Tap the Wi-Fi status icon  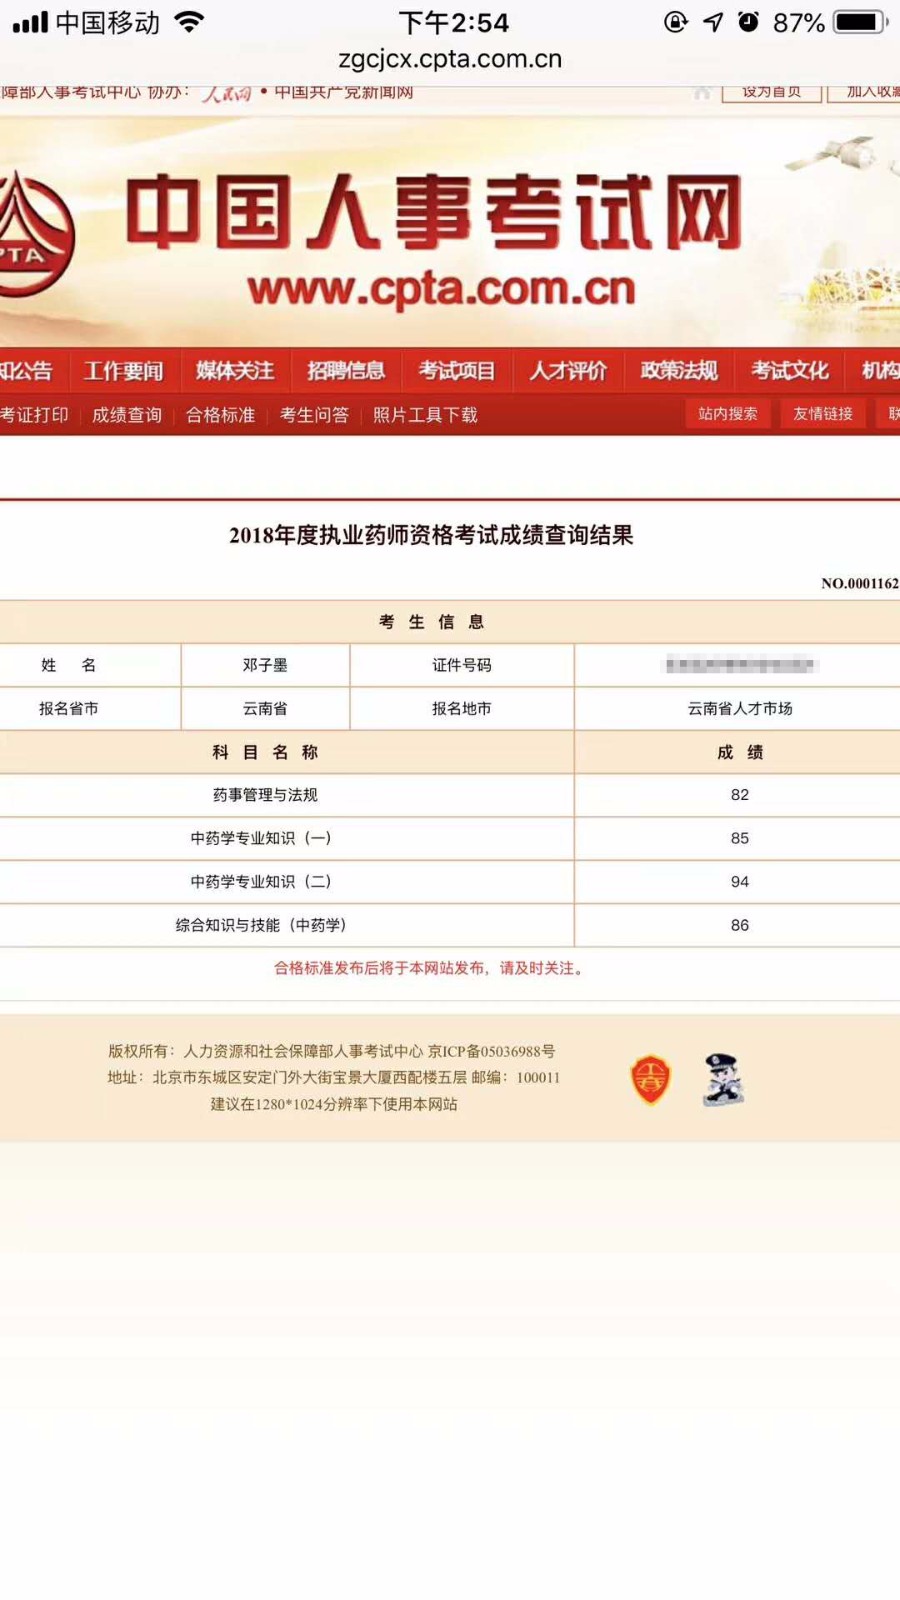coord(189,22)
